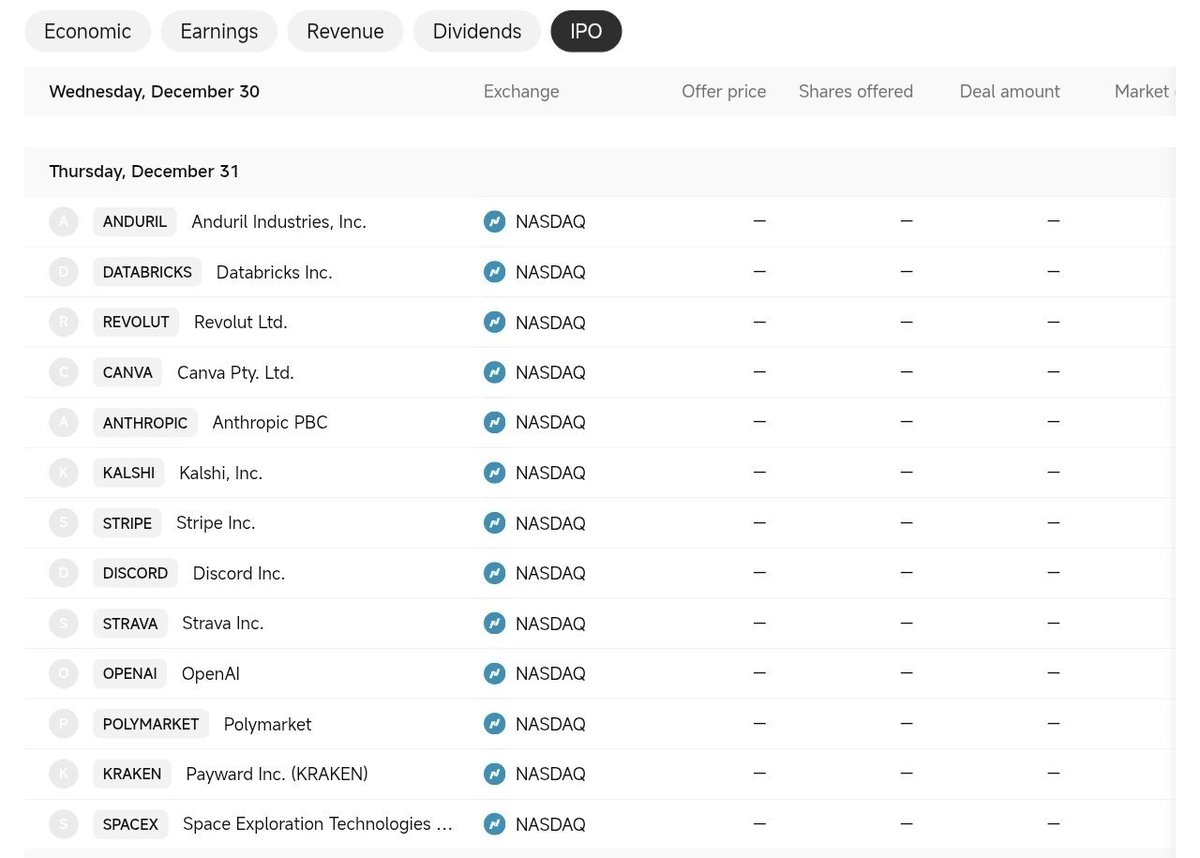1200x858 pixels.
Task: Click the Canva Pty. Ltd. company name
Action: point(235,372)
